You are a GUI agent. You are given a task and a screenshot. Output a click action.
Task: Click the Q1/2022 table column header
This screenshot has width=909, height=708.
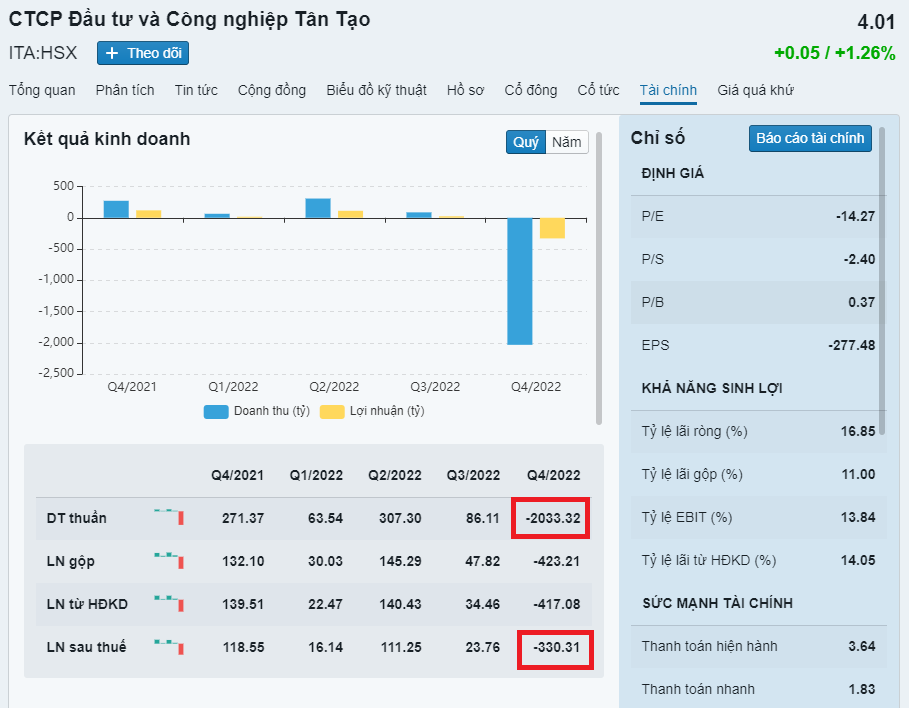(316, 475)
